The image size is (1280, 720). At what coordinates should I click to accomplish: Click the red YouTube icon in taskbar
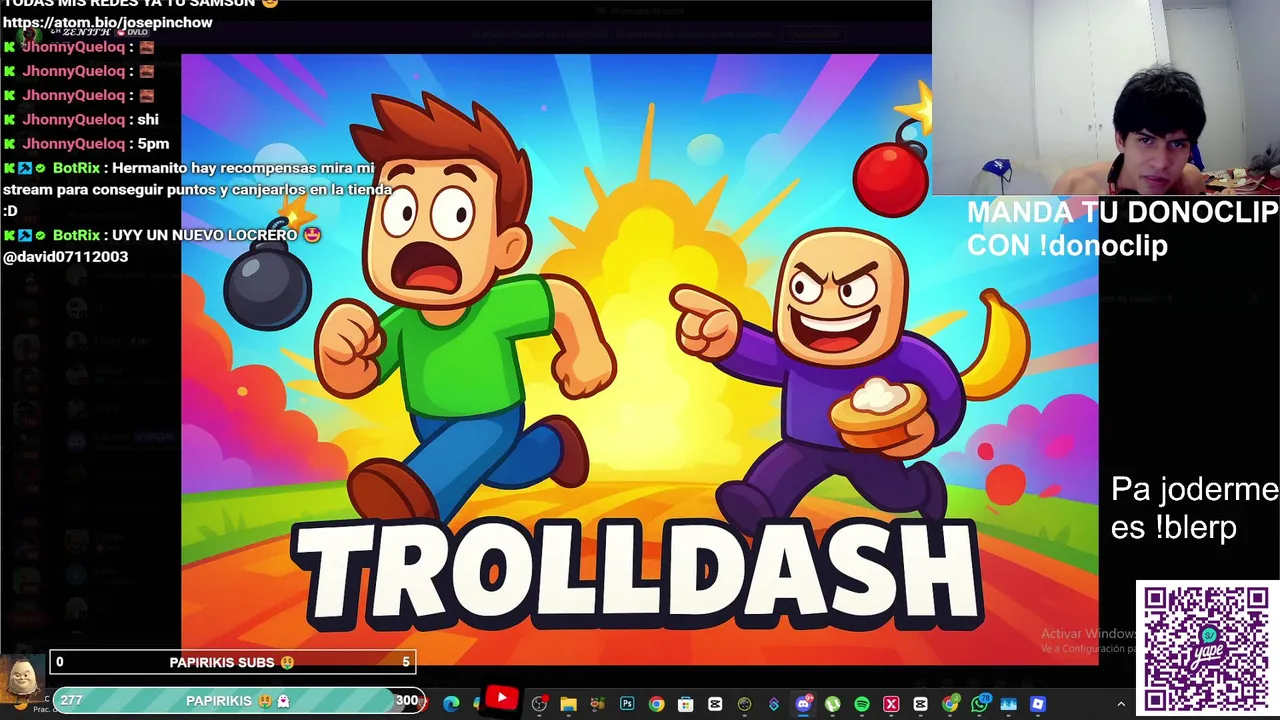(502, 699)
